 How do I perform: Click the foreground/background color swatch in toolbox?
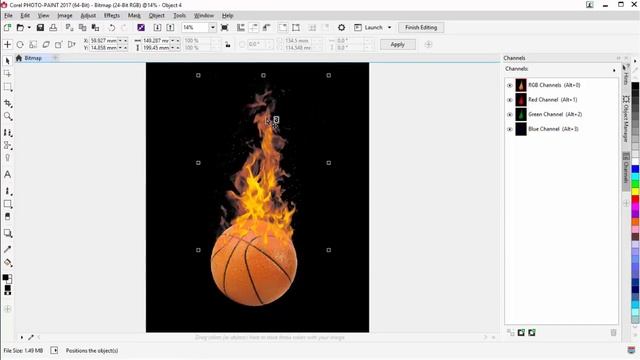(x=7, y=279)
